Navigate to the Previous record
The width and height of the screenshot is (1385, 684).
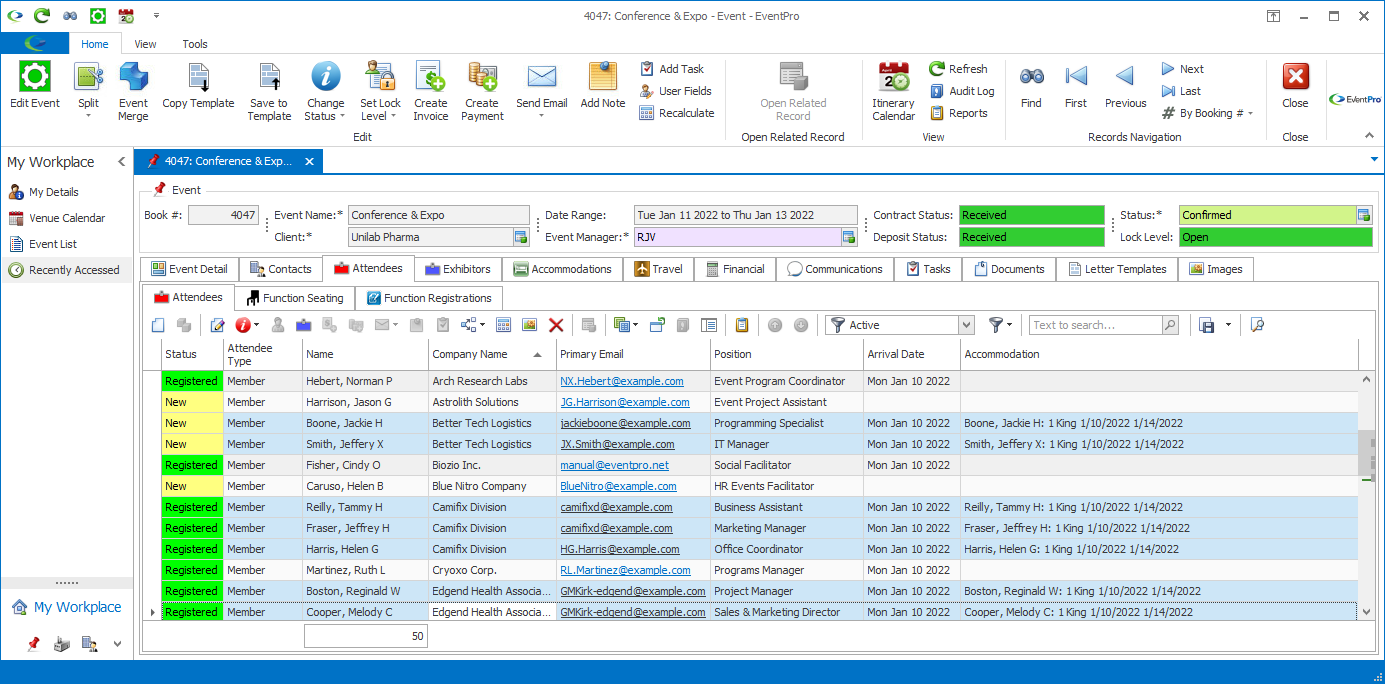1126,86
